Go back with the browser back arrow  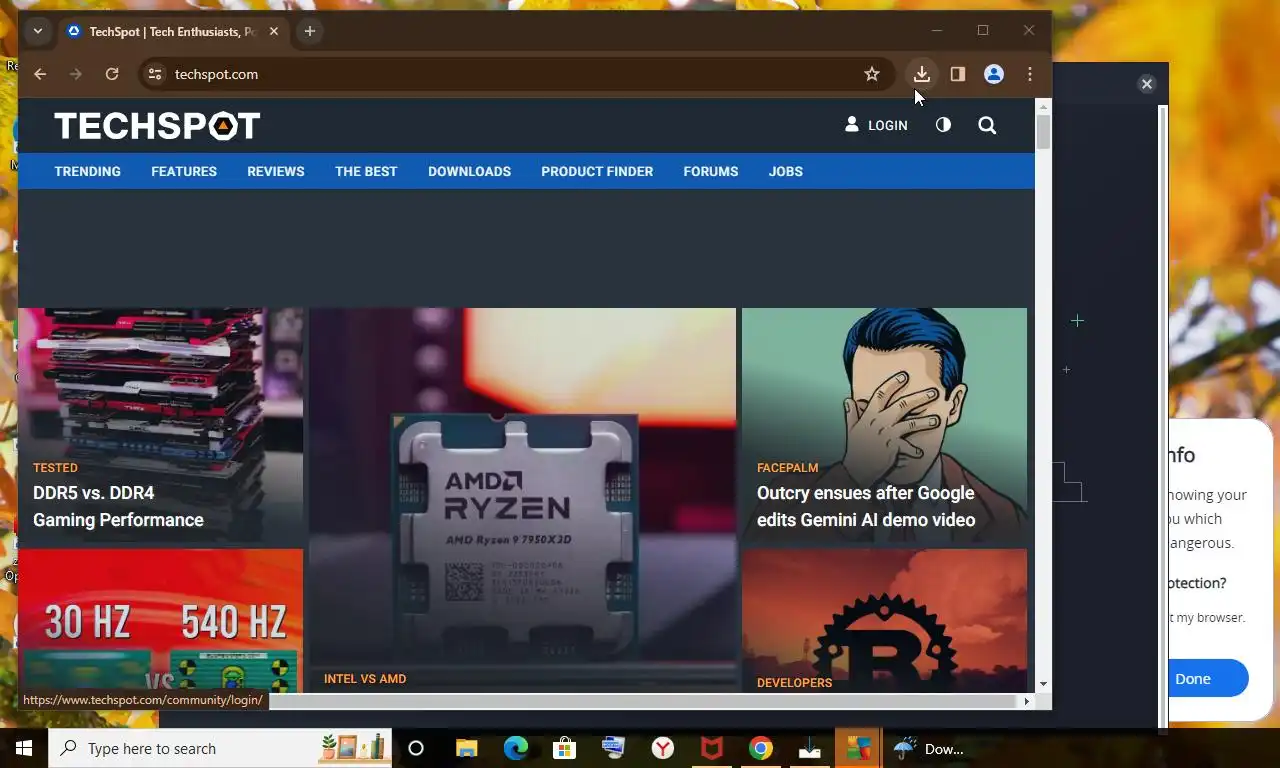[40, 74]
